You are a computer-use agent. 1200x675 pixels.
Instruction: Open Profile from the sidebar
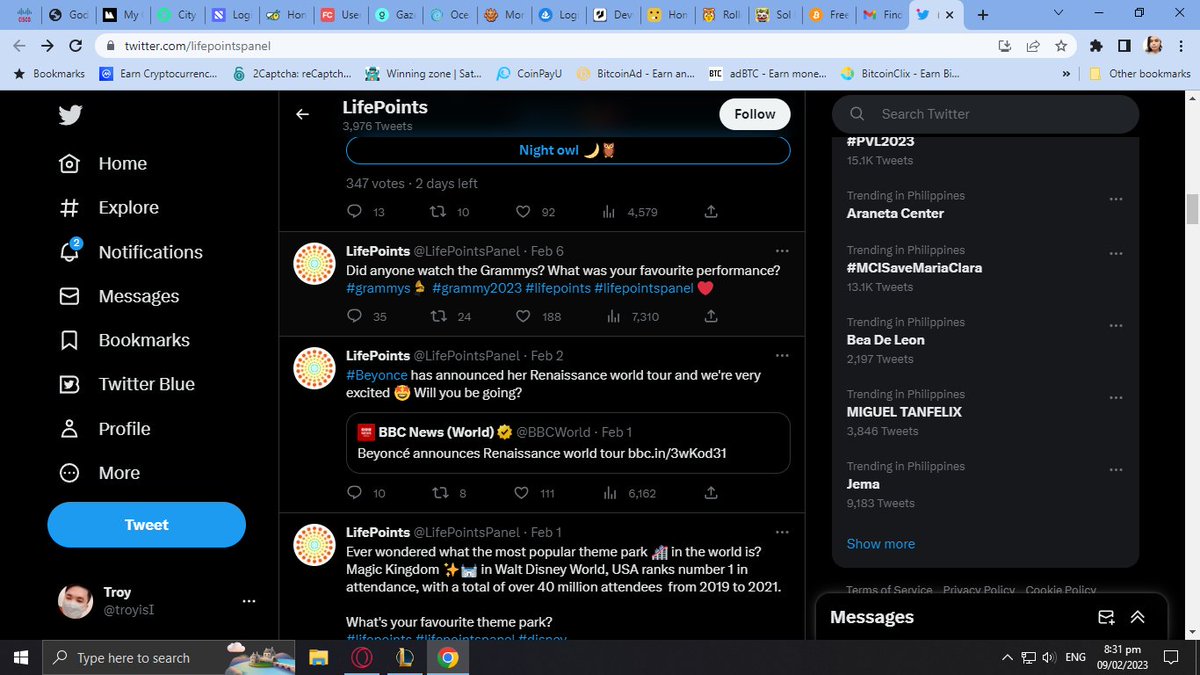pyautogui.click(x=106, y=429)
